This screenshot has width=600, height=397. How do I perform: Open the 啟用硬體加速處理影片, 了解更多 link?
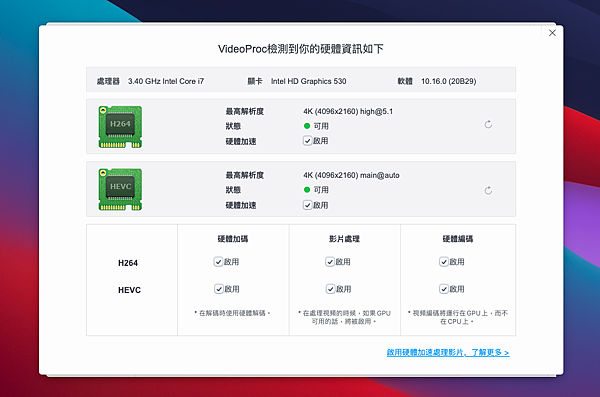tap(448, 352)
